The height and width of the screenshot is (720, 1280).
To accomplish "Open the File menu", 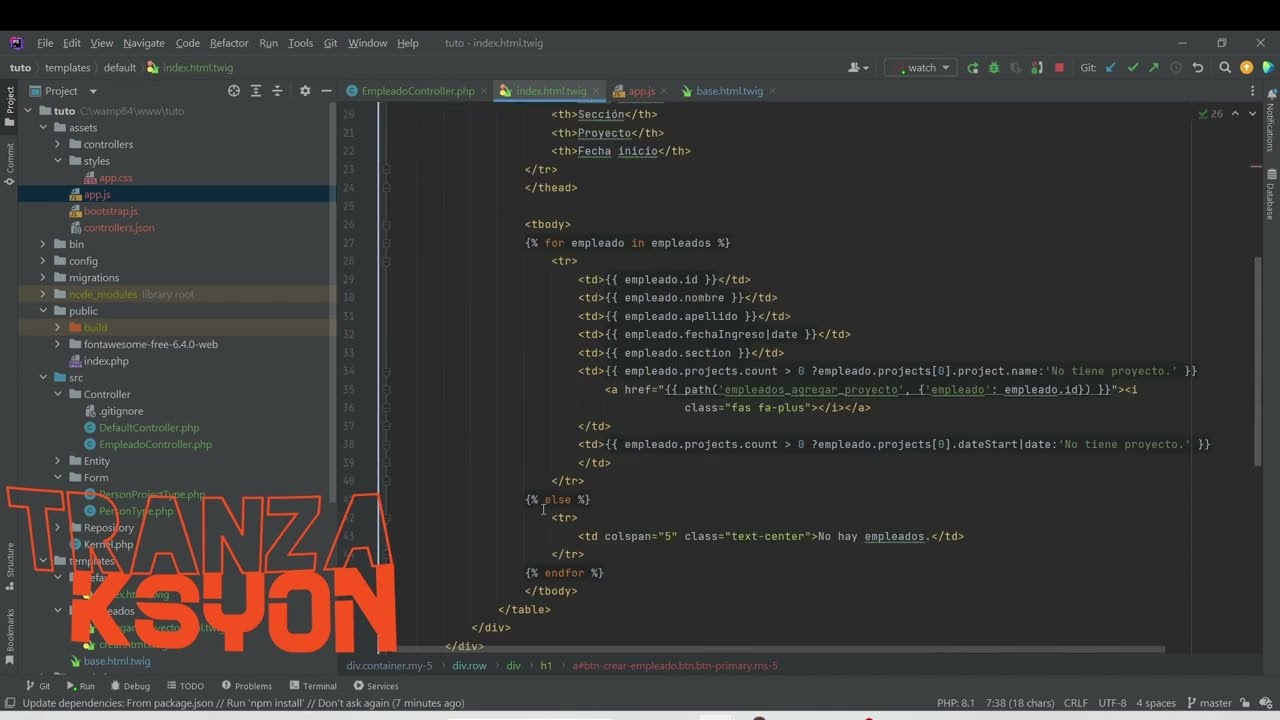I will 45,43.
